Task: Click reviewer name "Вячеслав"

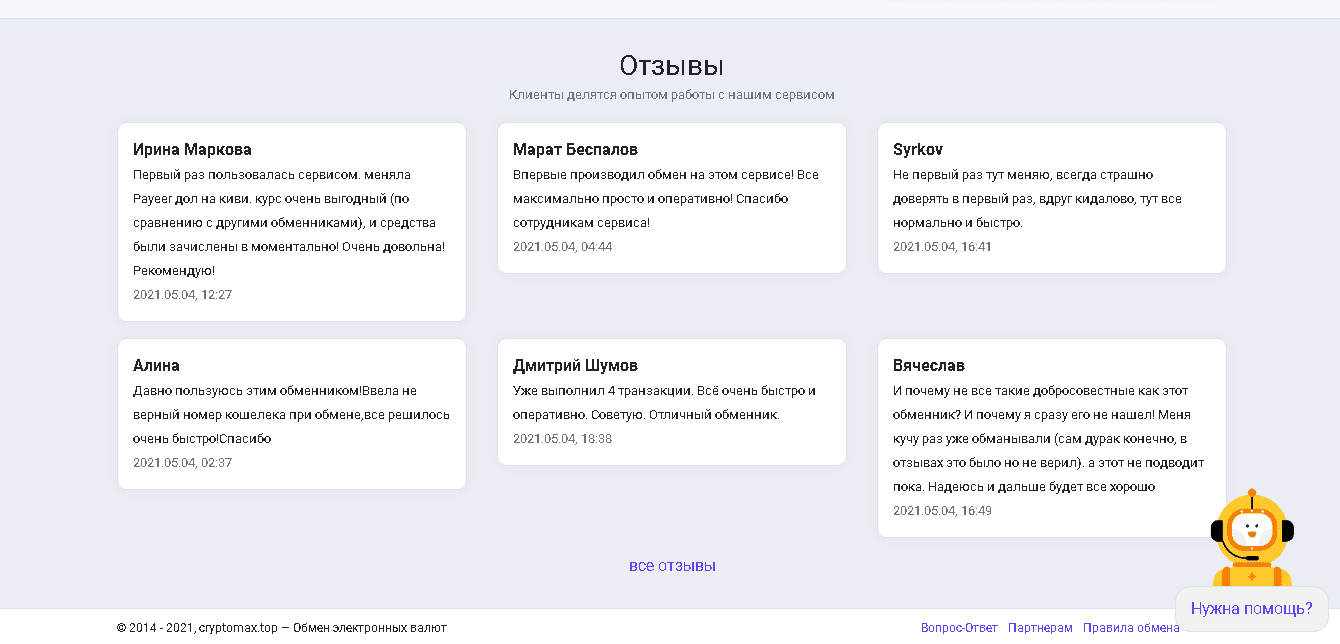Action: pos(928,366)
